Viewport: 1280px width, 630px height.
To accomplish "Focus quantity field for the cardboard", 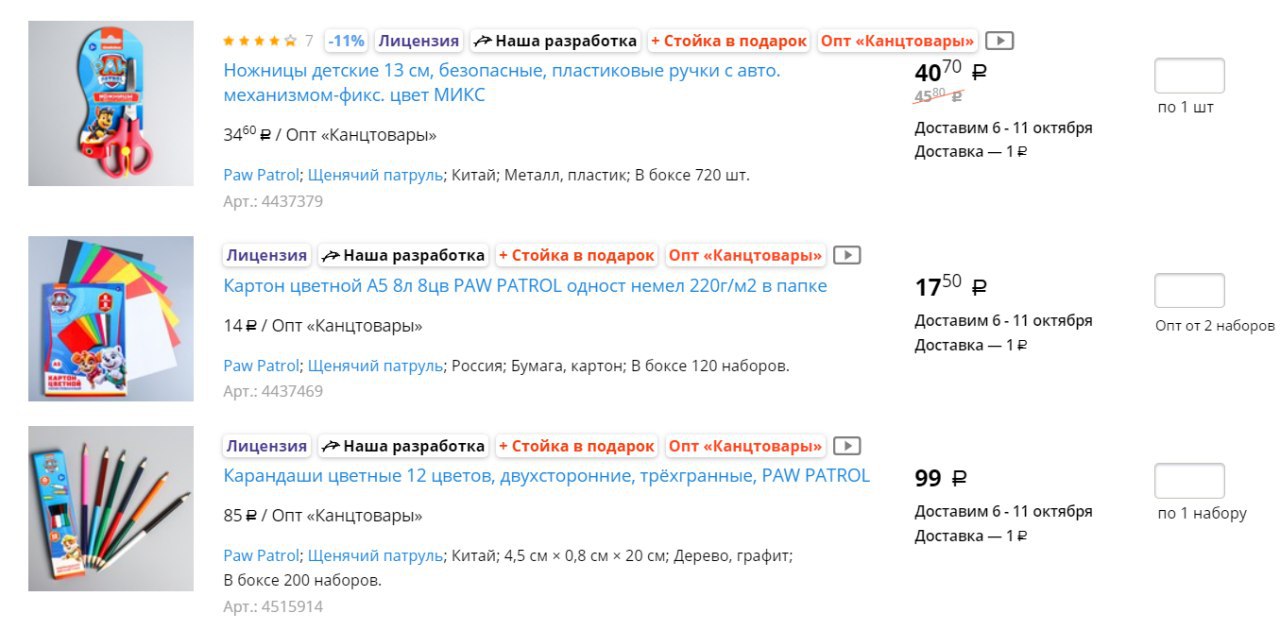I will pos(1189,291).
